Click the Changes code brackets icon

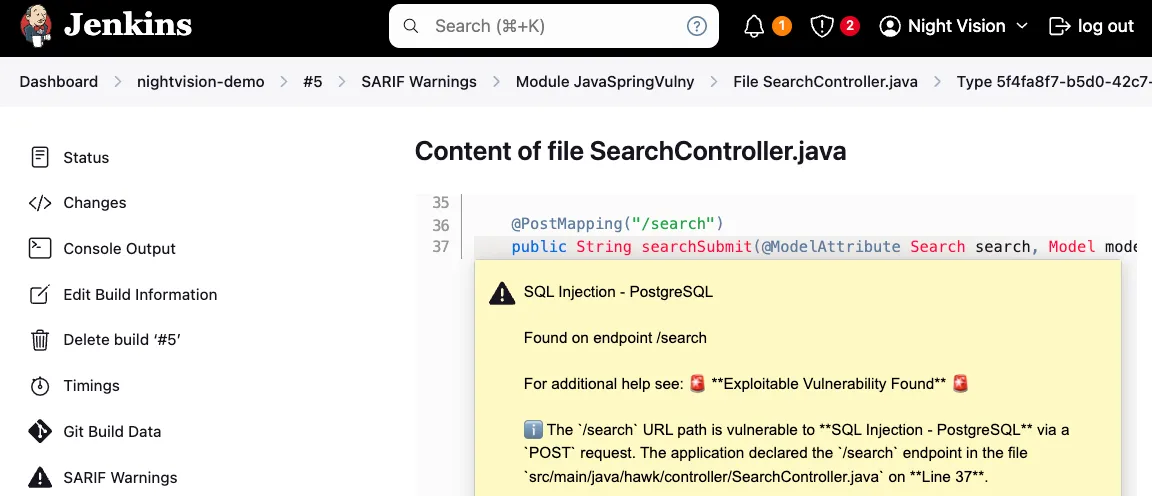click(40, 203)
